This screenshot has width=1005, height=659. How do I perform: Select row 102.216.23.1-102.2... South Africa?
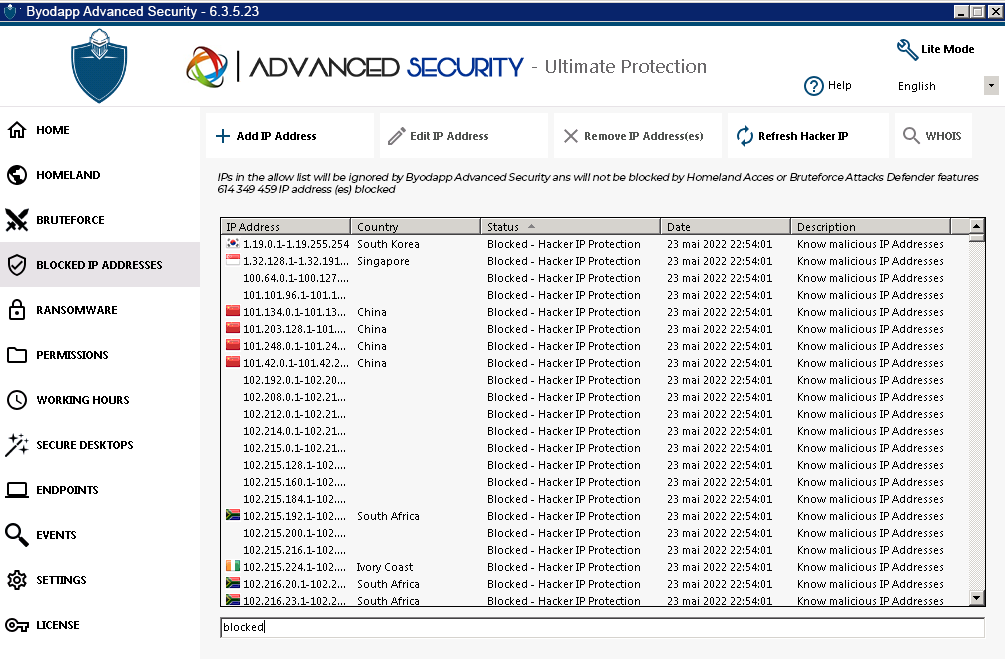594,600
